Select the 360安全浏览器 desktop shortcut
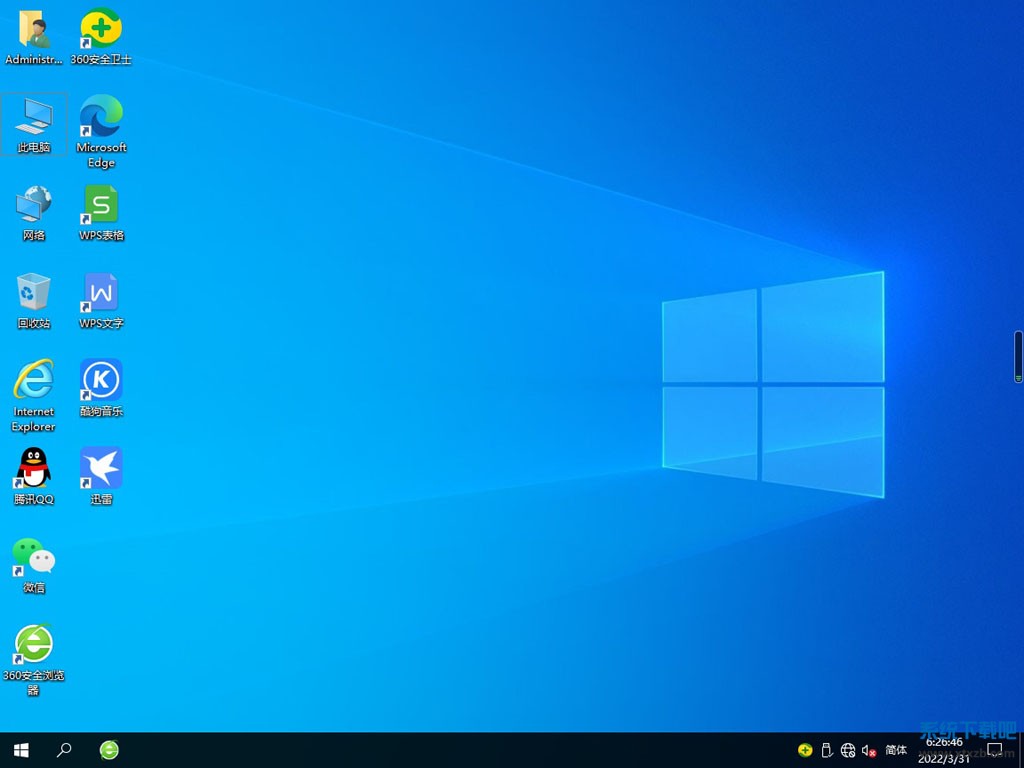 (34, 645)
